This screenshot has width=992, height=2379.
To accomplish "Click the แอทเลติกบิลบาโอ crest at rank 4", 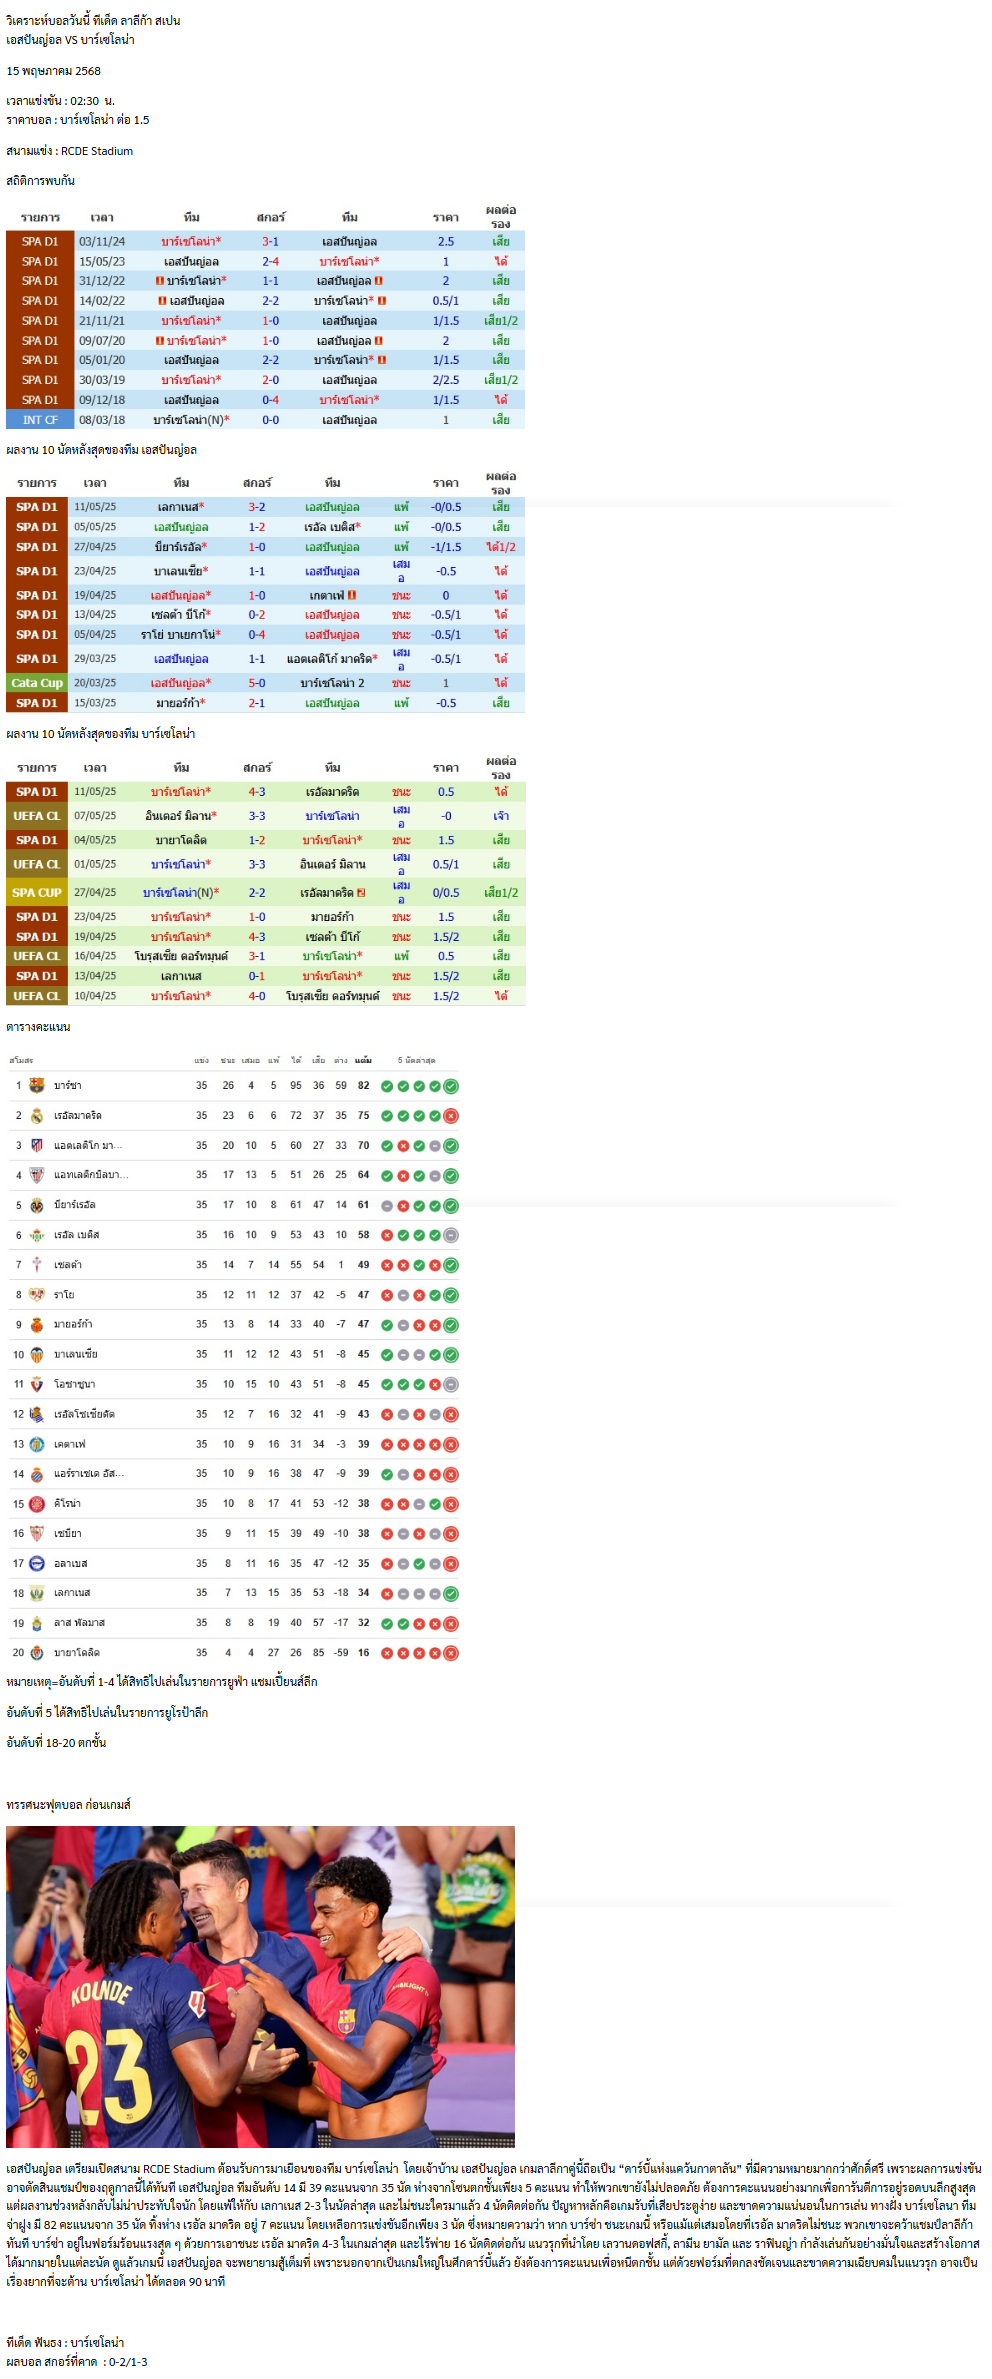I will [x=37, y=1175].
